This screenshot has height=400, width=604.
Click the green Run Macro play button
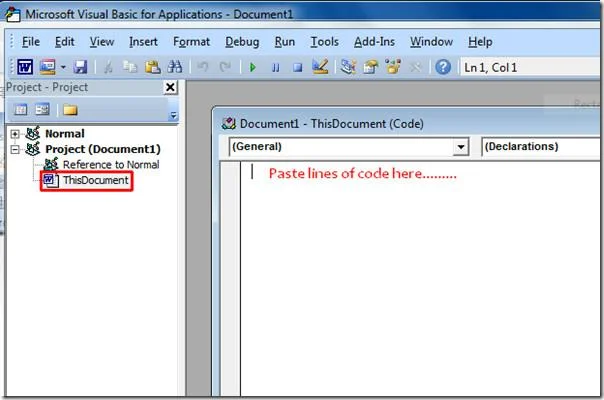click(252, 67)
